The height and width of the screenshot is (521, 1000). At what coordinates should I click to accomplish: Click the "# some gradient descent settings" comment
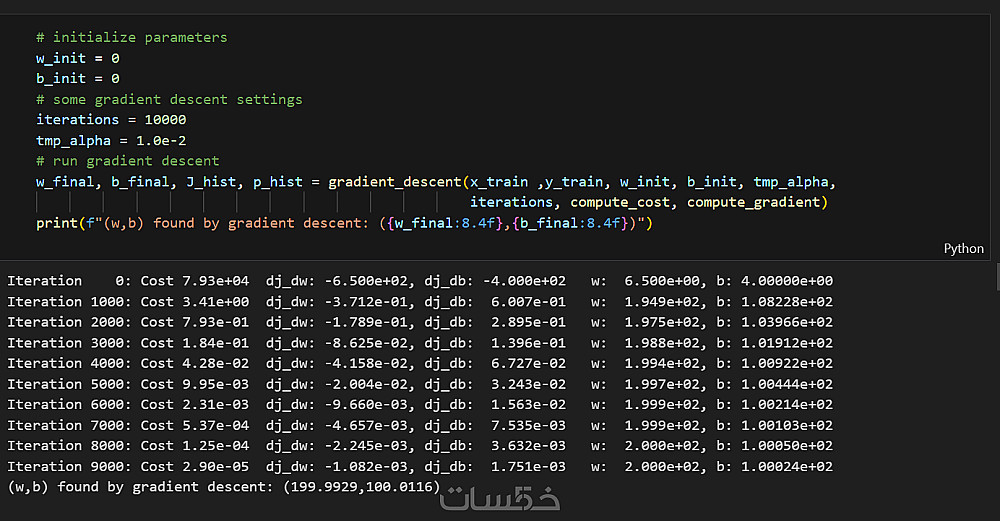(168, 99)
